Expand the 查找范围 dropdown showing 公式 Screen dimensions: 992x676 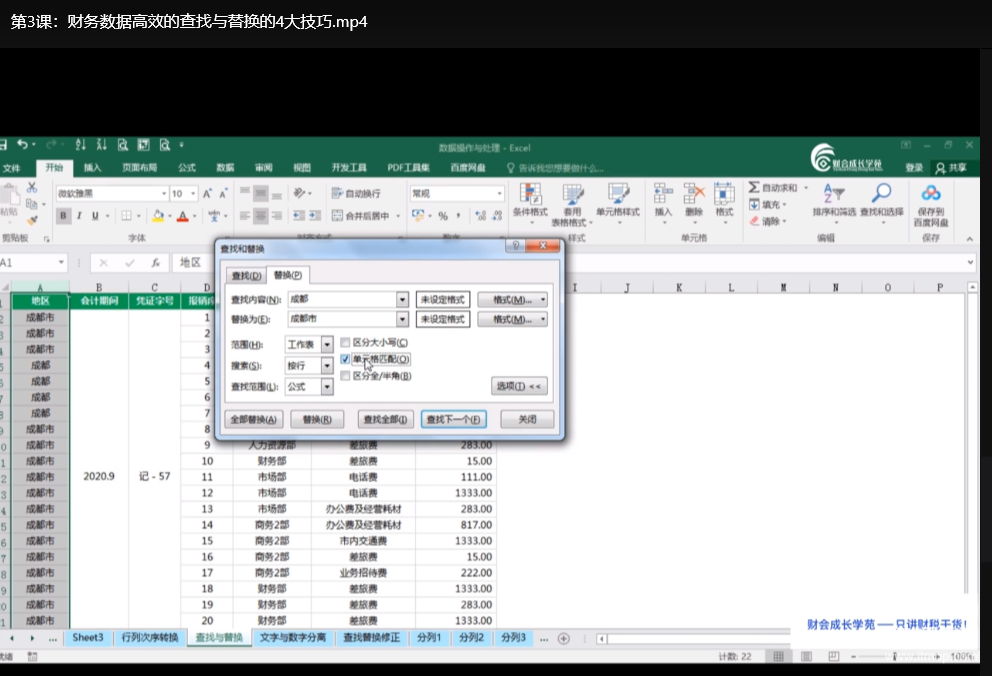[x=327, y=386]
